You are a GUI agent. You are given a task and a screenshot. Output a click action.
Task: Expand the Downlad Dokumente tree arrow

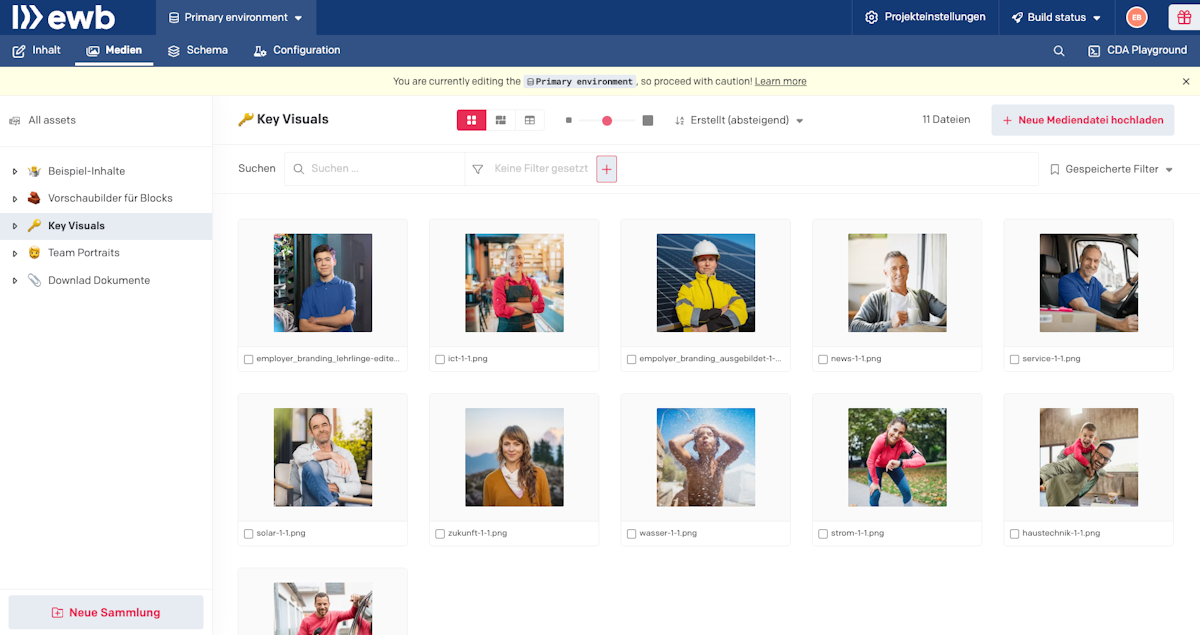coord(15,280)
